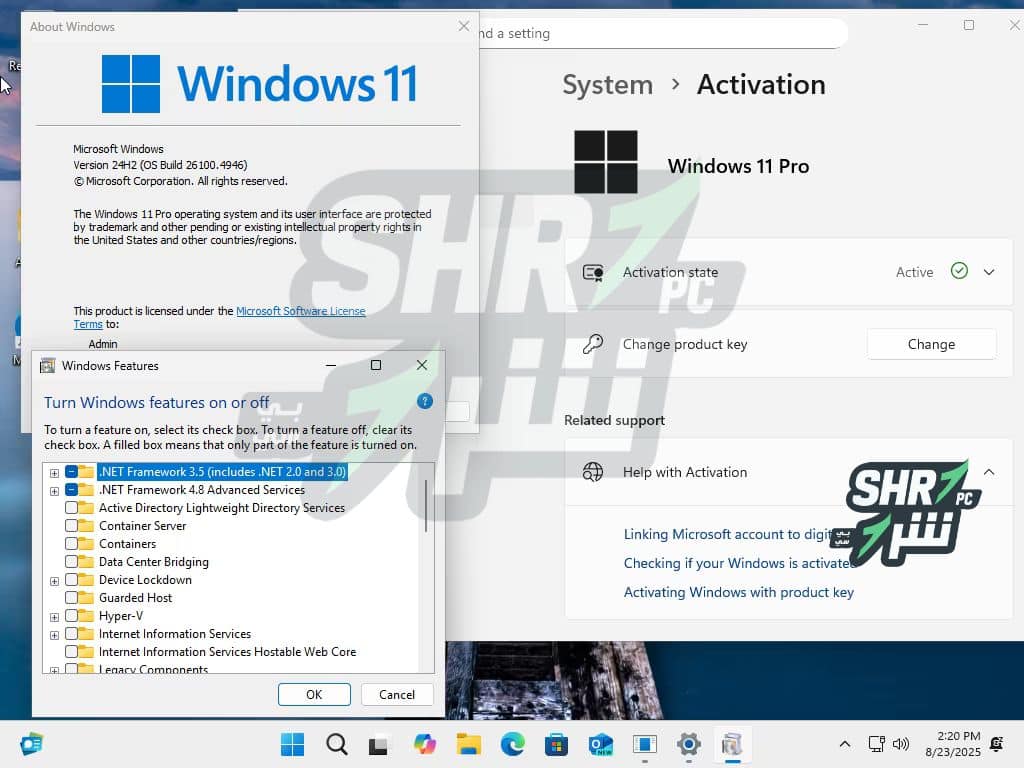Expand the Activation state row chevron
Screen dimensions: 1024x768
[x=989, y=272]
